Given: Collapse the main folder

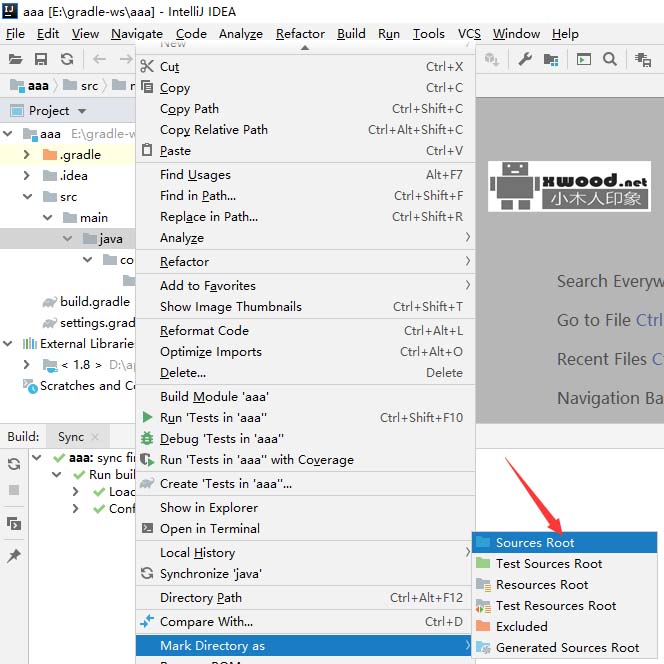Looking at the screenshot, I should pyautogui.click(x=47, y=217).
